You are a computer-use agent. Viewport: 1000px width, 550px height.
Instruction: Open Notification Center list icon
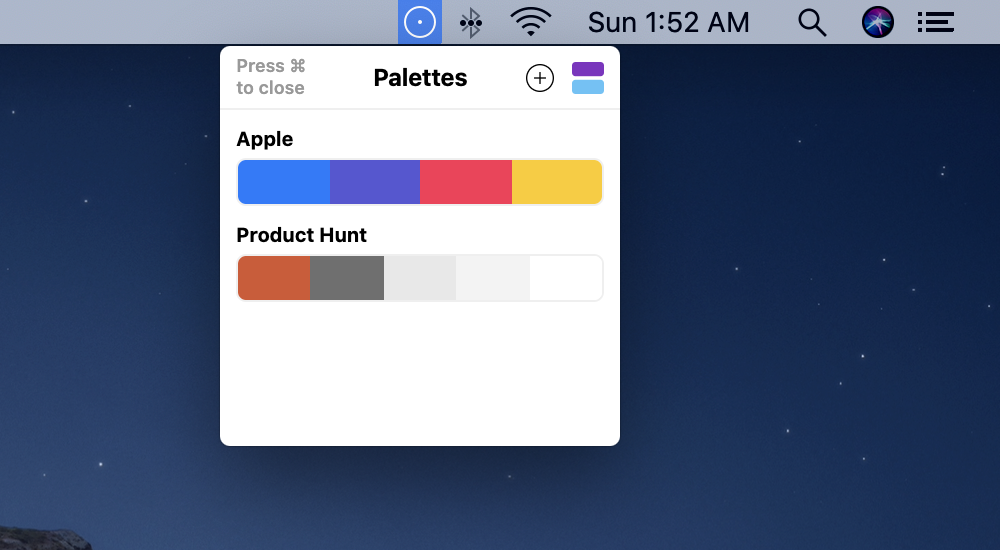936,22
